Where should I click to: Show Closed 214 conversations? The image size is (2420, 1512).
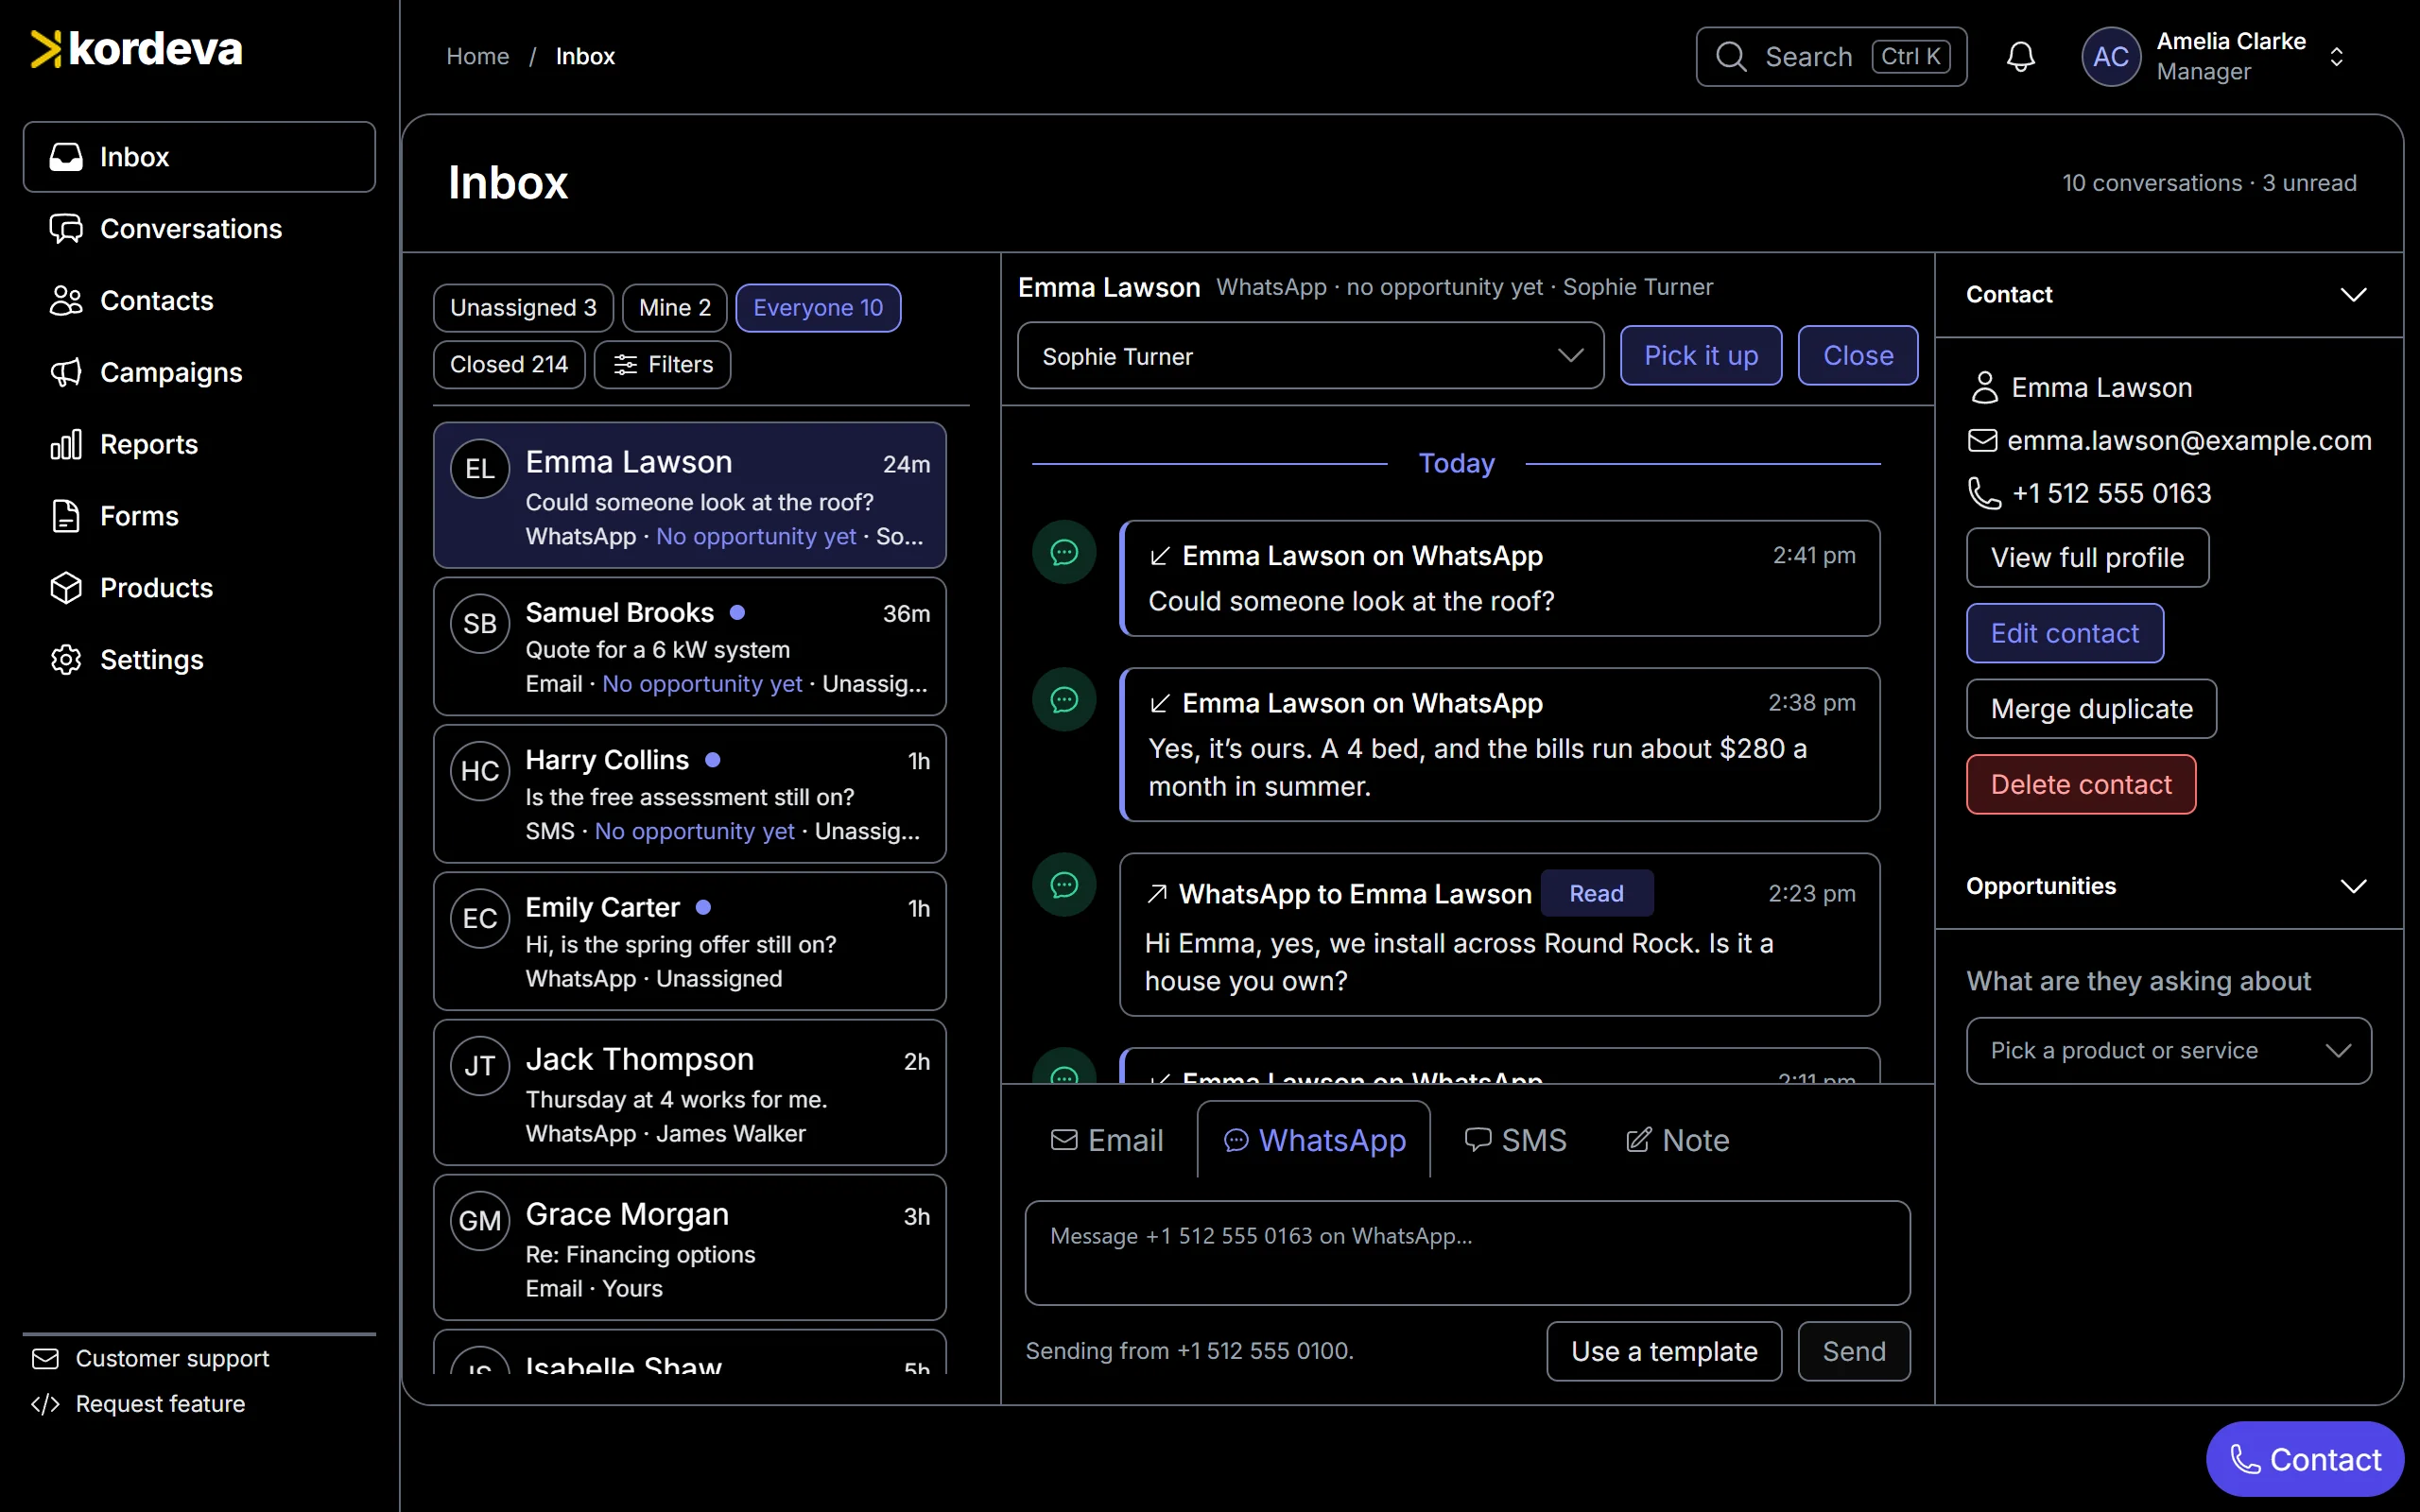(x=509, y=365)
